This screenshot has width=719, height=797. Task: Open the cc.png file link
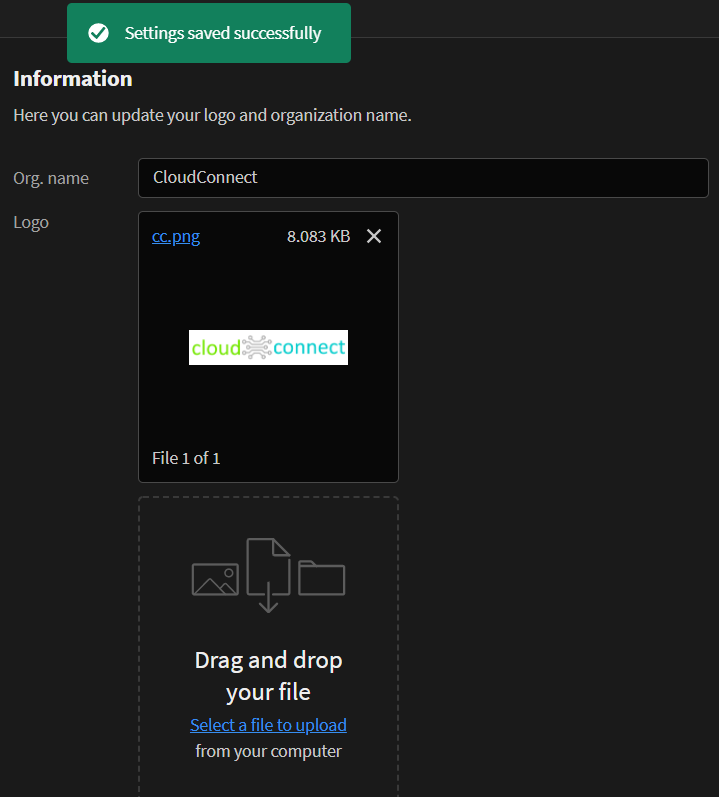[x=176, y=236]
